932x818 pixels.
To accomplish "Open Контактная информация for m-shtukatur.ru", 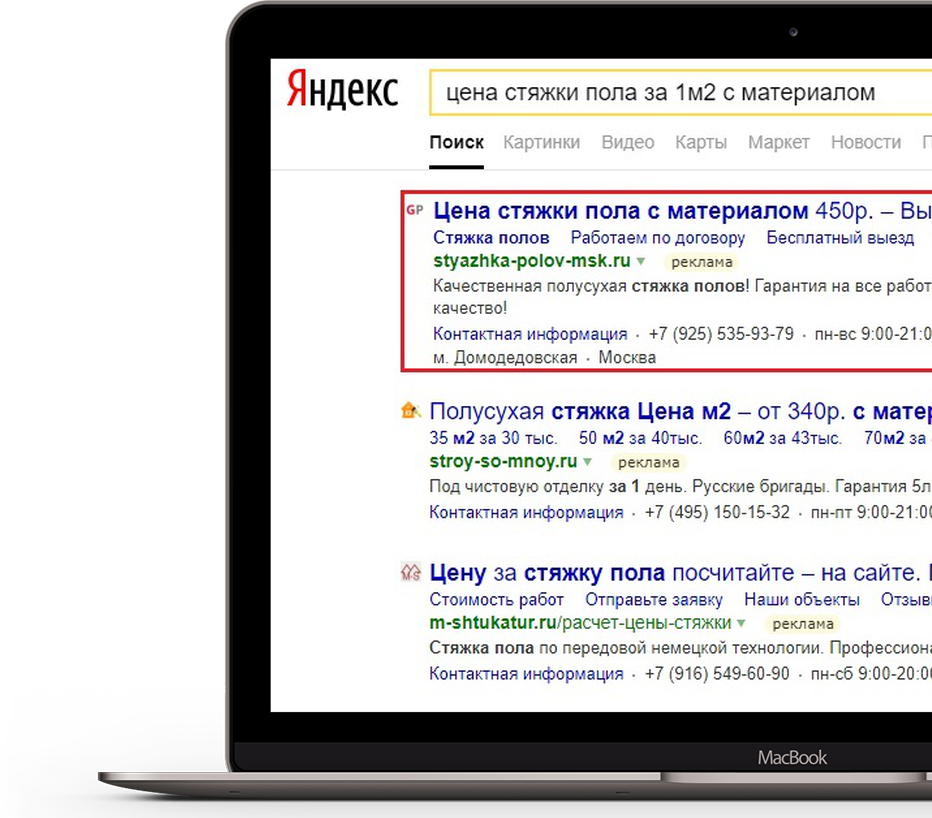I will (527, 674).
